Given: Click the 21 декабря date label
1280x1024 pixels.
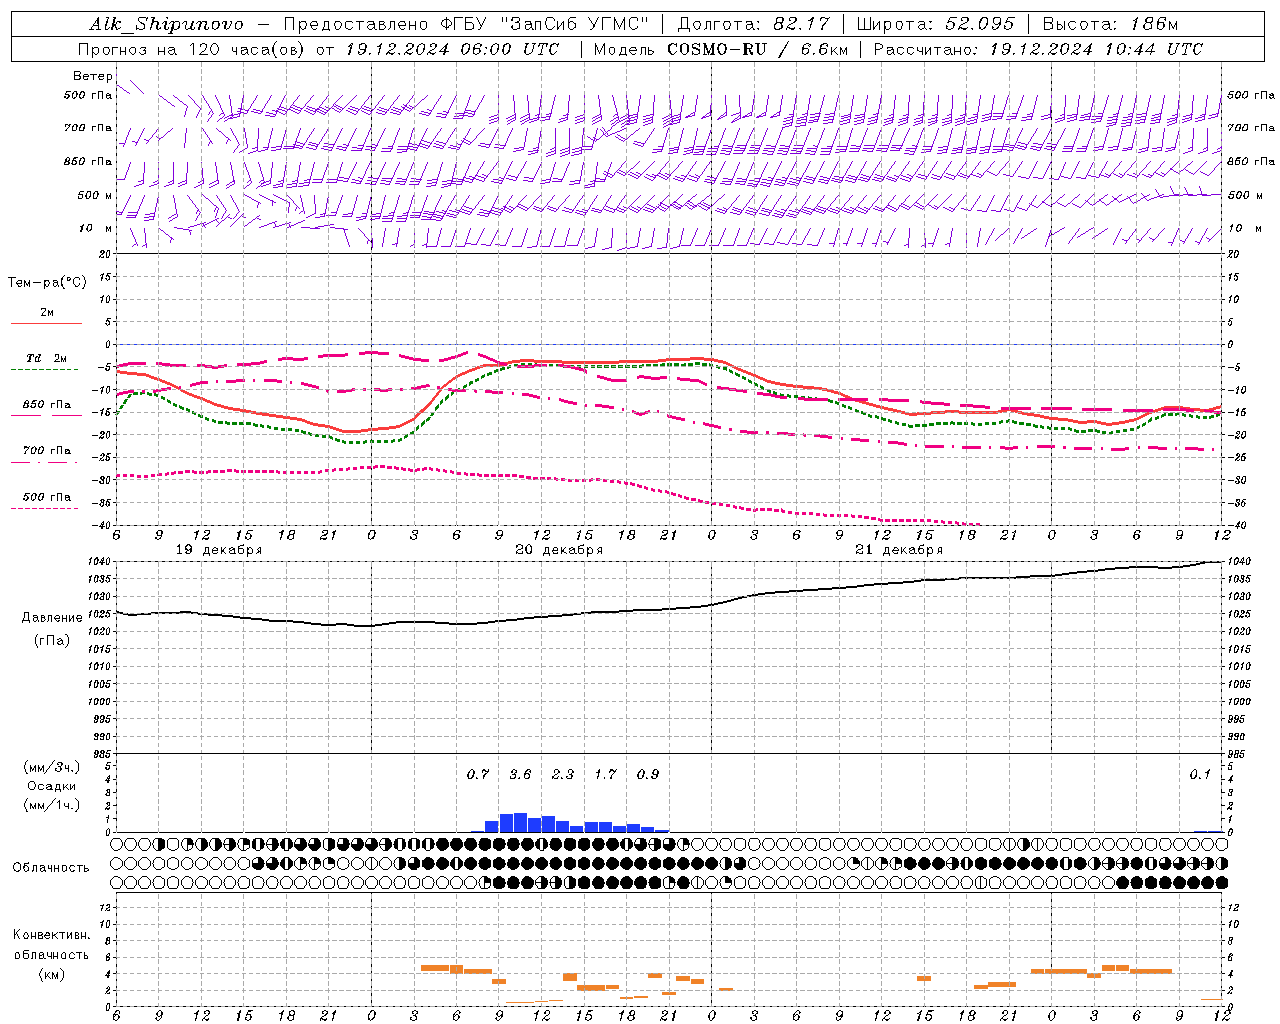Looking at the screenshot, I should point(899,550).
